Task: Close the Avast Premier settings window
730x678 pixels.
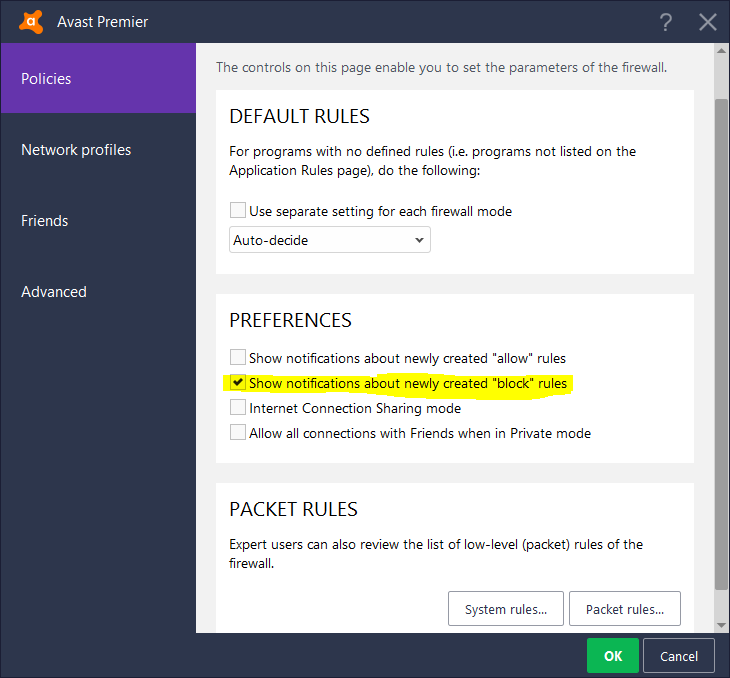Action: pos(708,22)
